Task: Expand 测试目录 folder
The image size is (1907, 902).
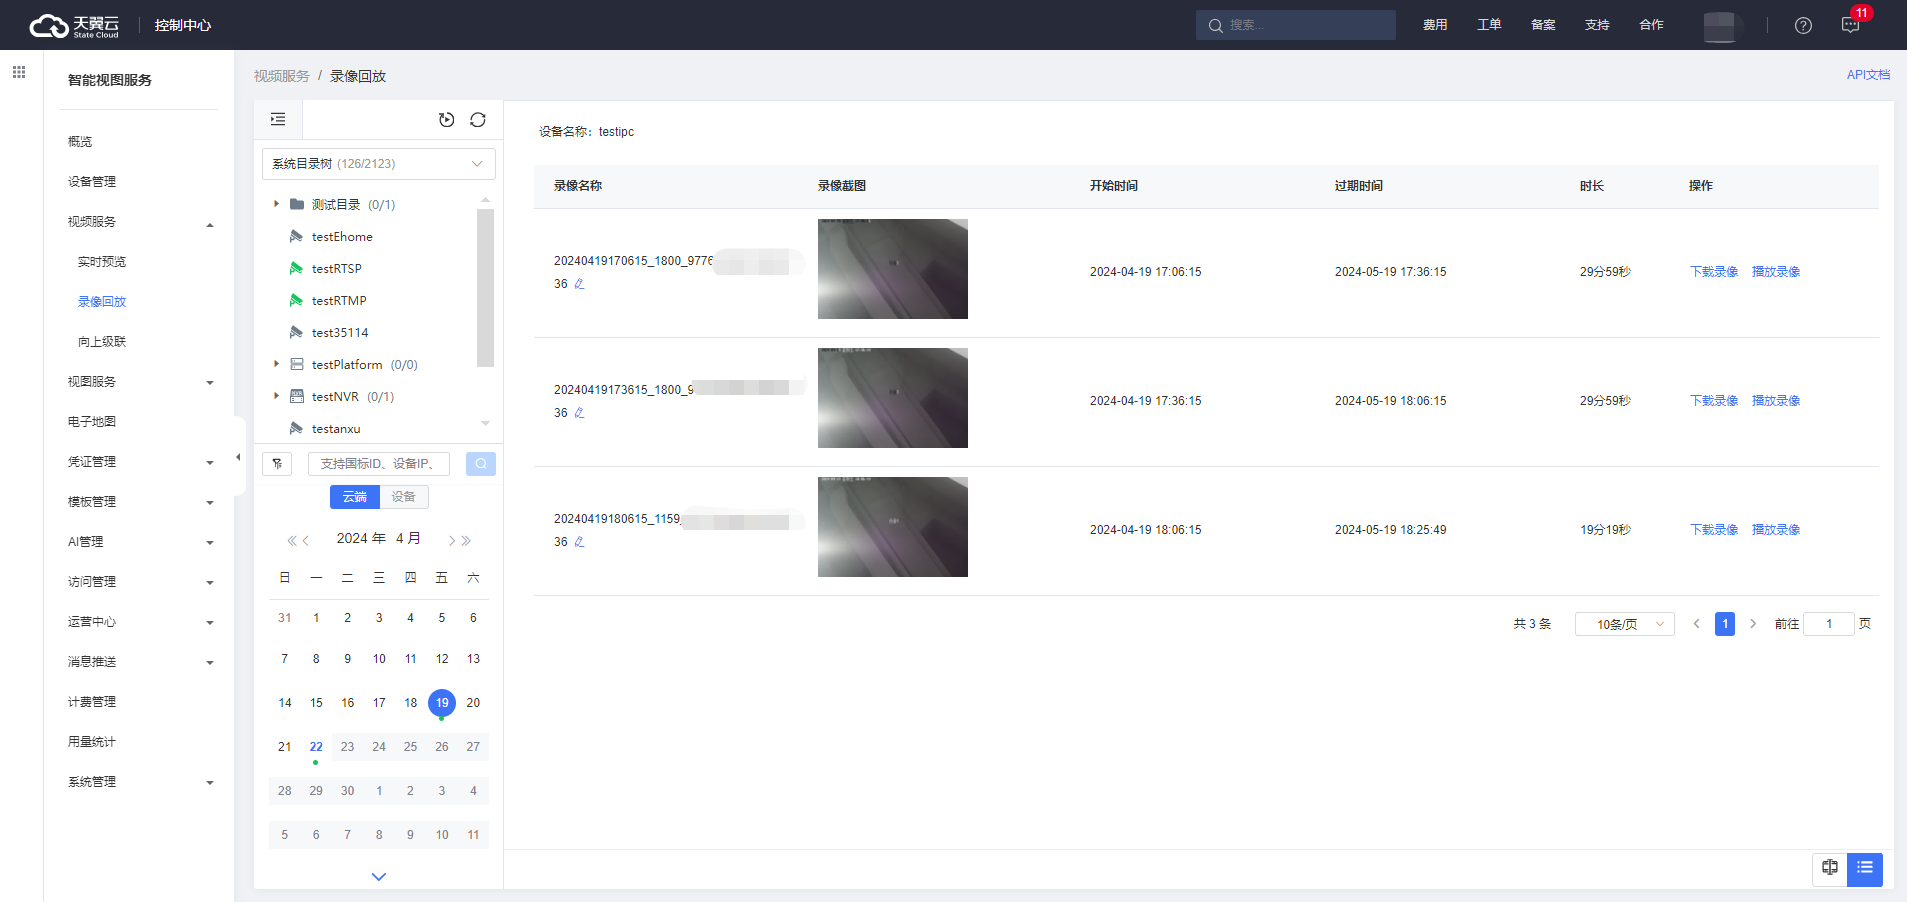Action: tap(277, 204)
